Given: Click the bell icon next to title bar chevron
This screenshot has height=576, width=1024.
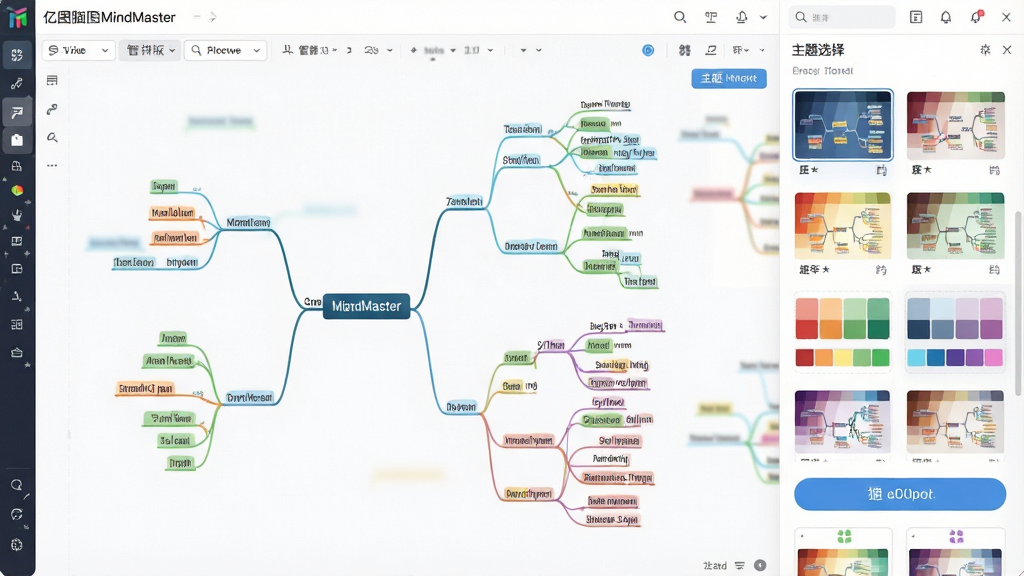Looking at the screenshot, I should (x=742, y=18).
